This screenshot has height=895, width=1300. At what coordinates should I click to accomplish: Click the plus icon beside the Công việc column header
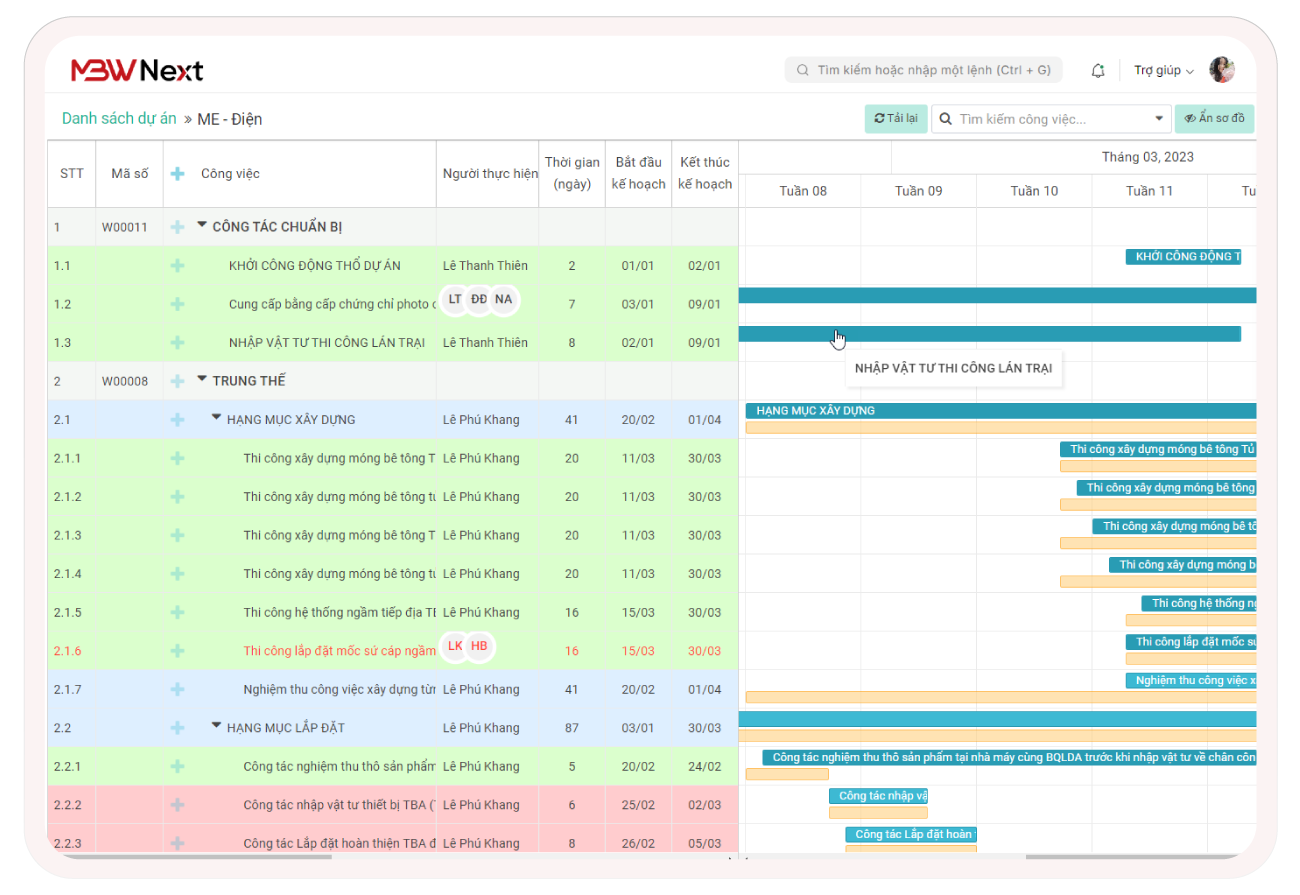(x=177, y=173)
